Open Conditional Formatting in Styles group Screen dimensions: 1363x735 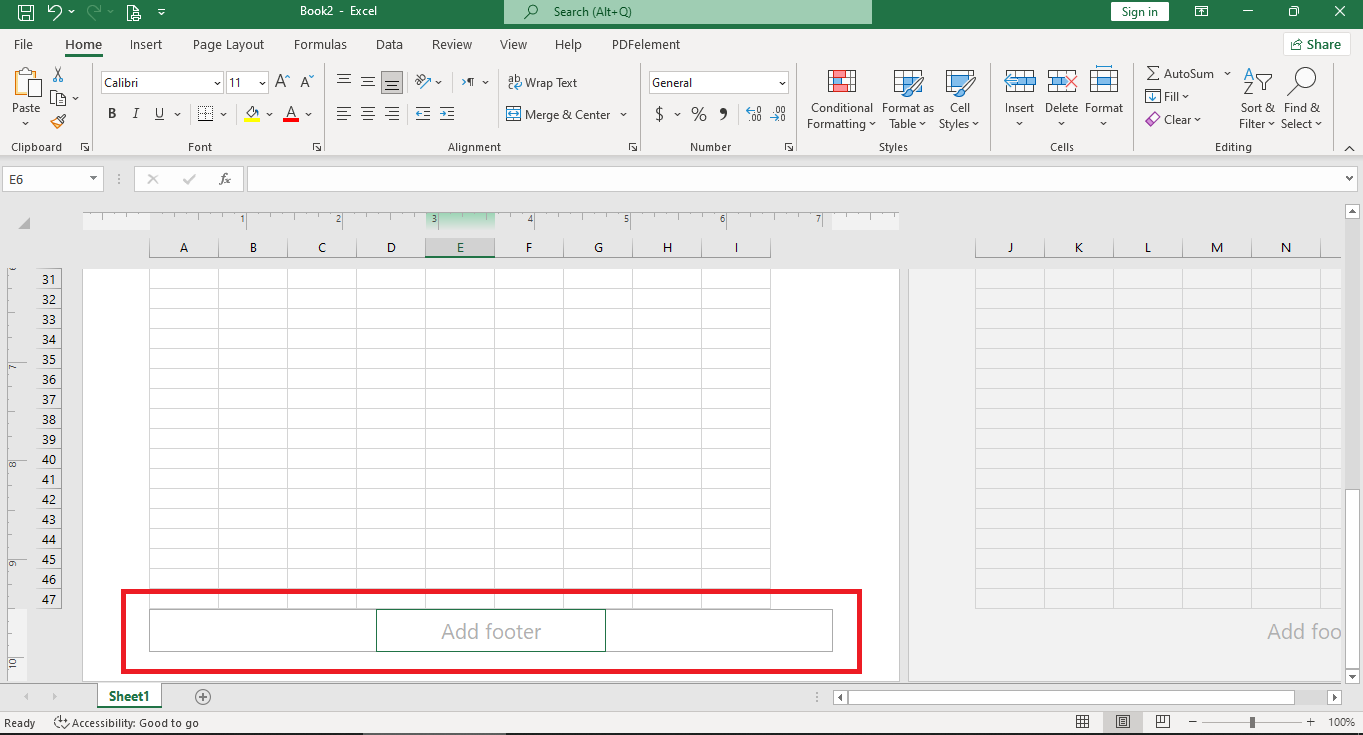click(x=841, y=100)
